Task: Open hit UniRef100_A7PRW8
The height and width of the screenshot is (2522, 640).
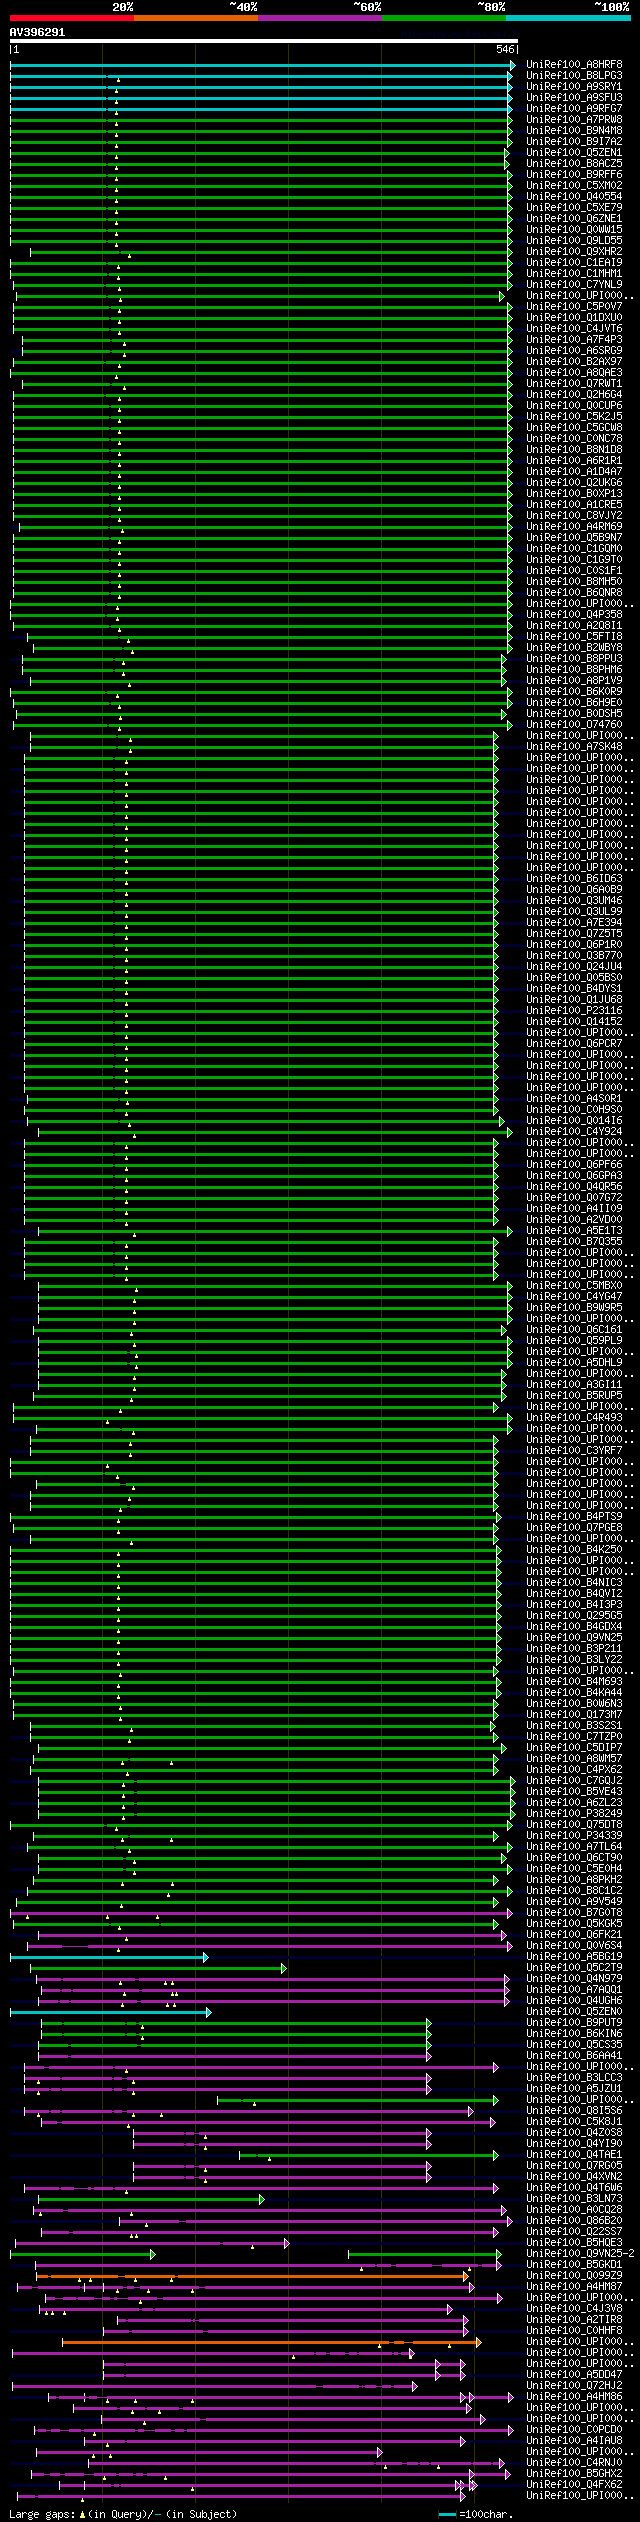Action: coord(574,120)
